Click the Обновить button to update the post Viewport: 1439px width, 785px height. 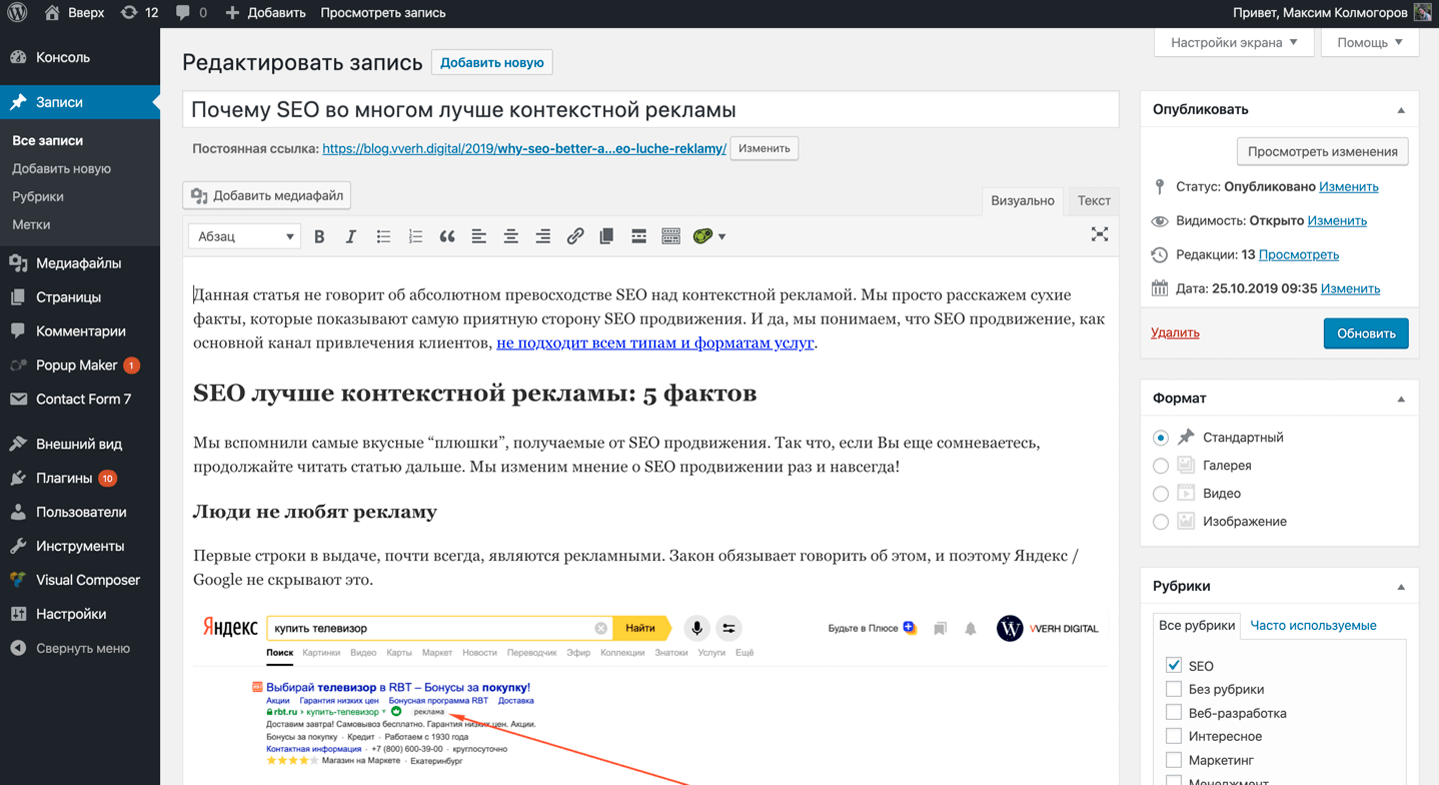(1365, 333)
